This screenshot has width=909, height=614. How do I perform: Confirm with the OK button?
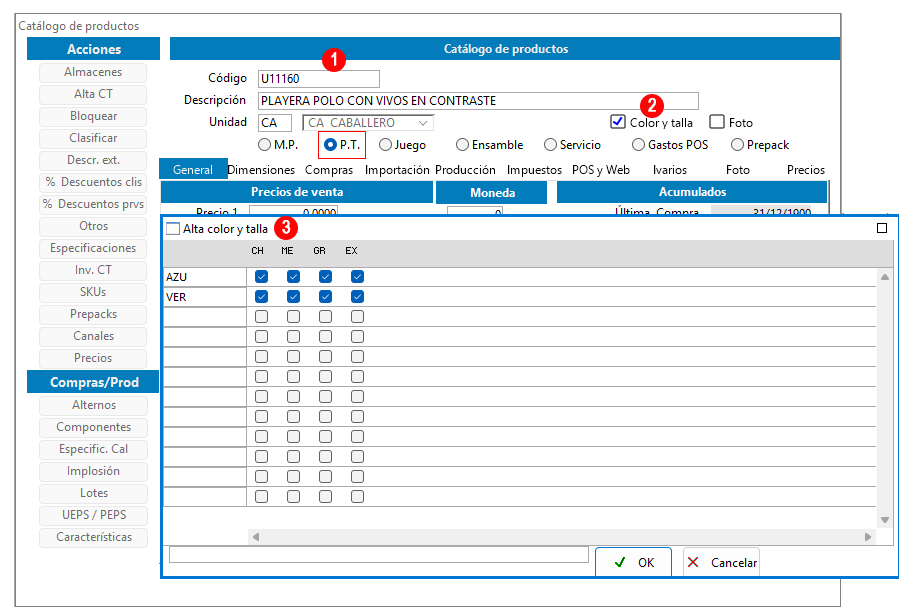pyautogui.click(x=633, y=562)
